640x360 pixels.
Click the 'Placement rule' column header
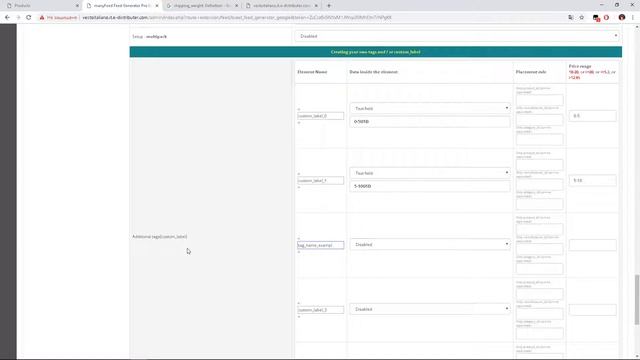tap(531, 72)
